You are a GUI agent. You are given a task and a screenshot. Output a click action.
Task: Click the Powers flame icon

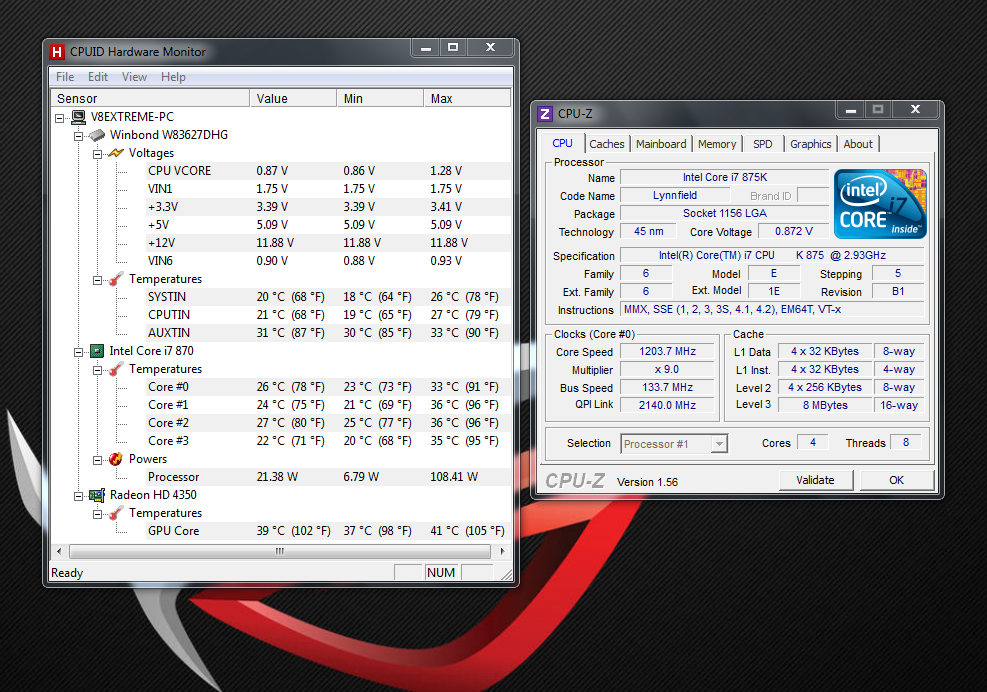coord(116,459)
